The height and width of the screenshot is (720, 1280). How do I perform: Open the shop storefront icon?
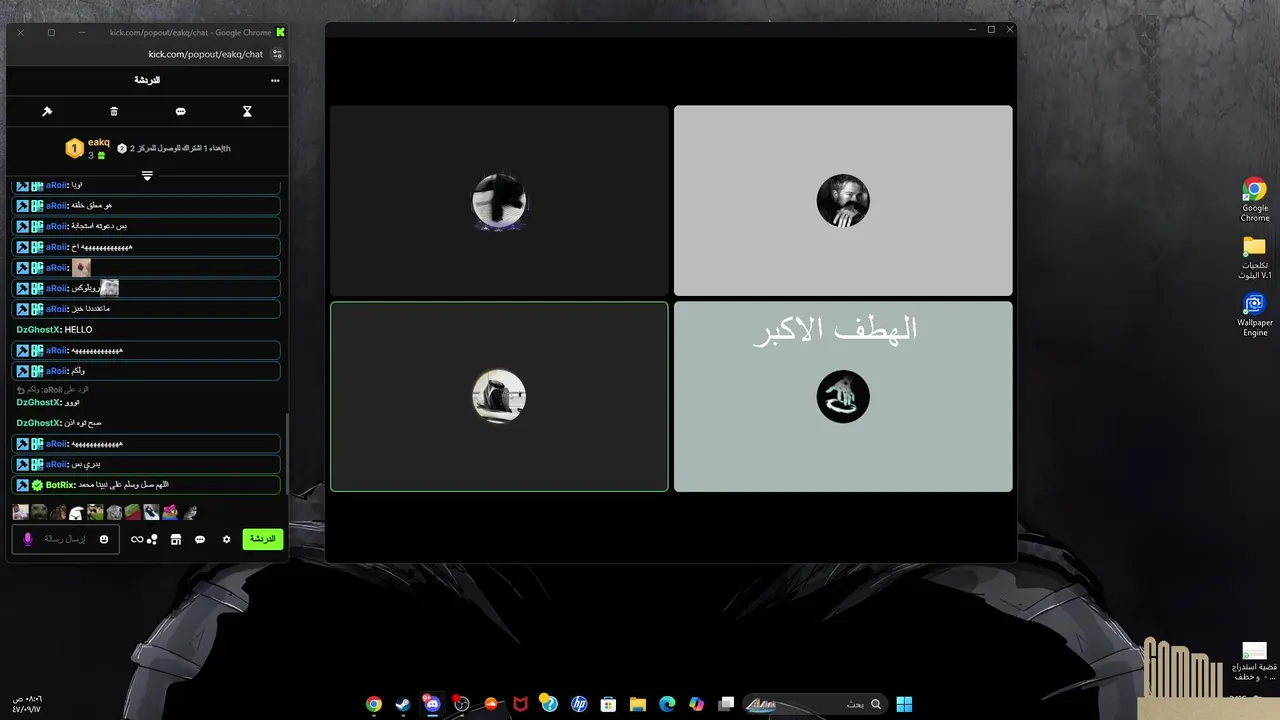(x=176, y=539)
